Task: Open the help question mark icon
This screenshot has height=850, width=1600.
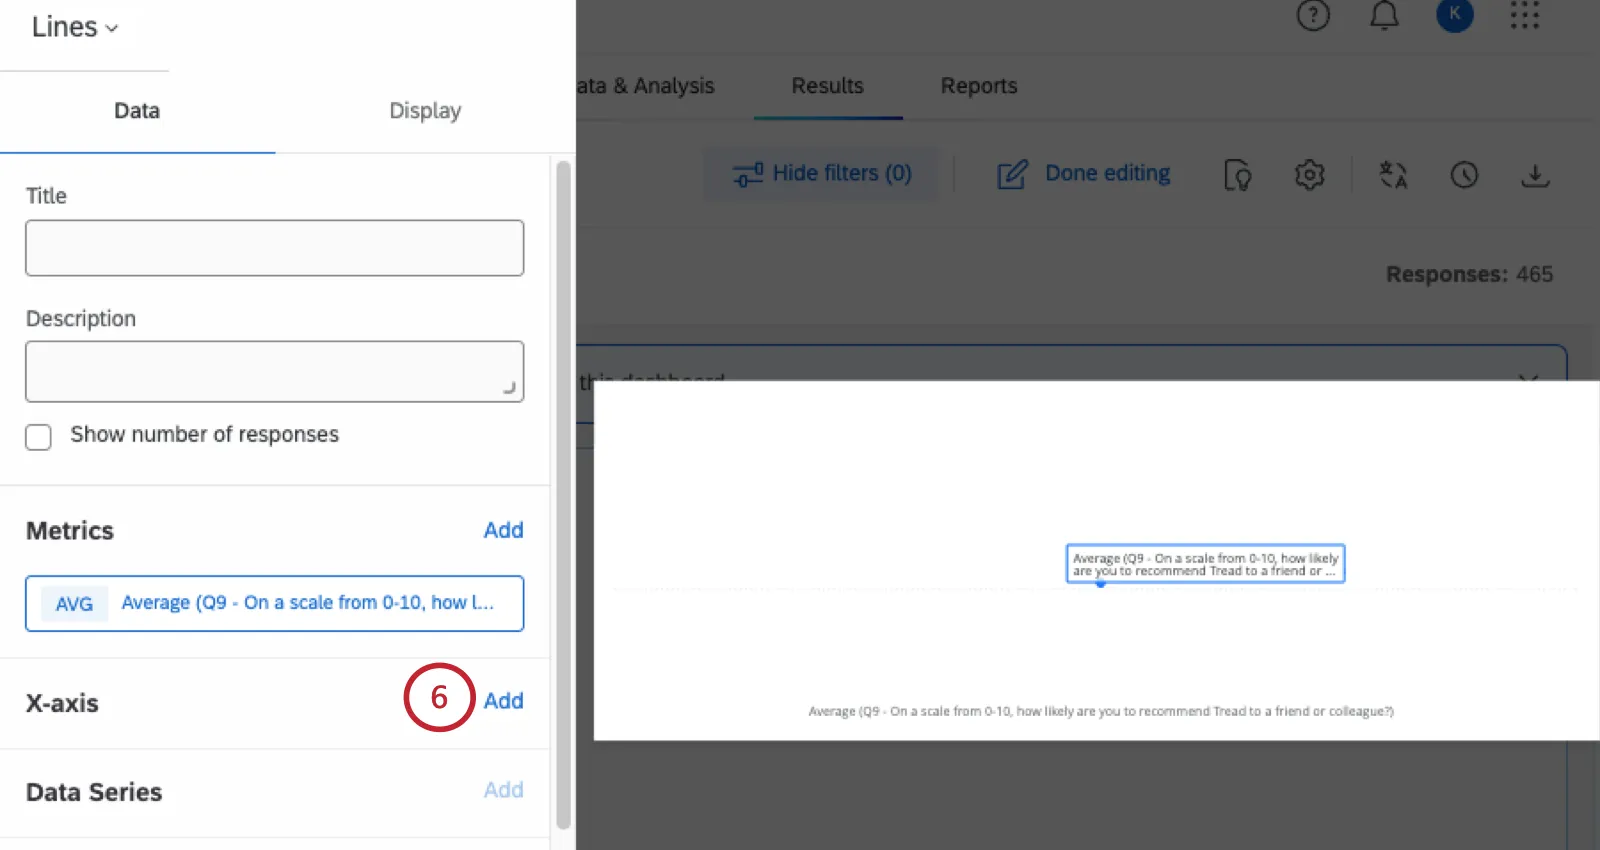Action: click(x=1313, y=15)
